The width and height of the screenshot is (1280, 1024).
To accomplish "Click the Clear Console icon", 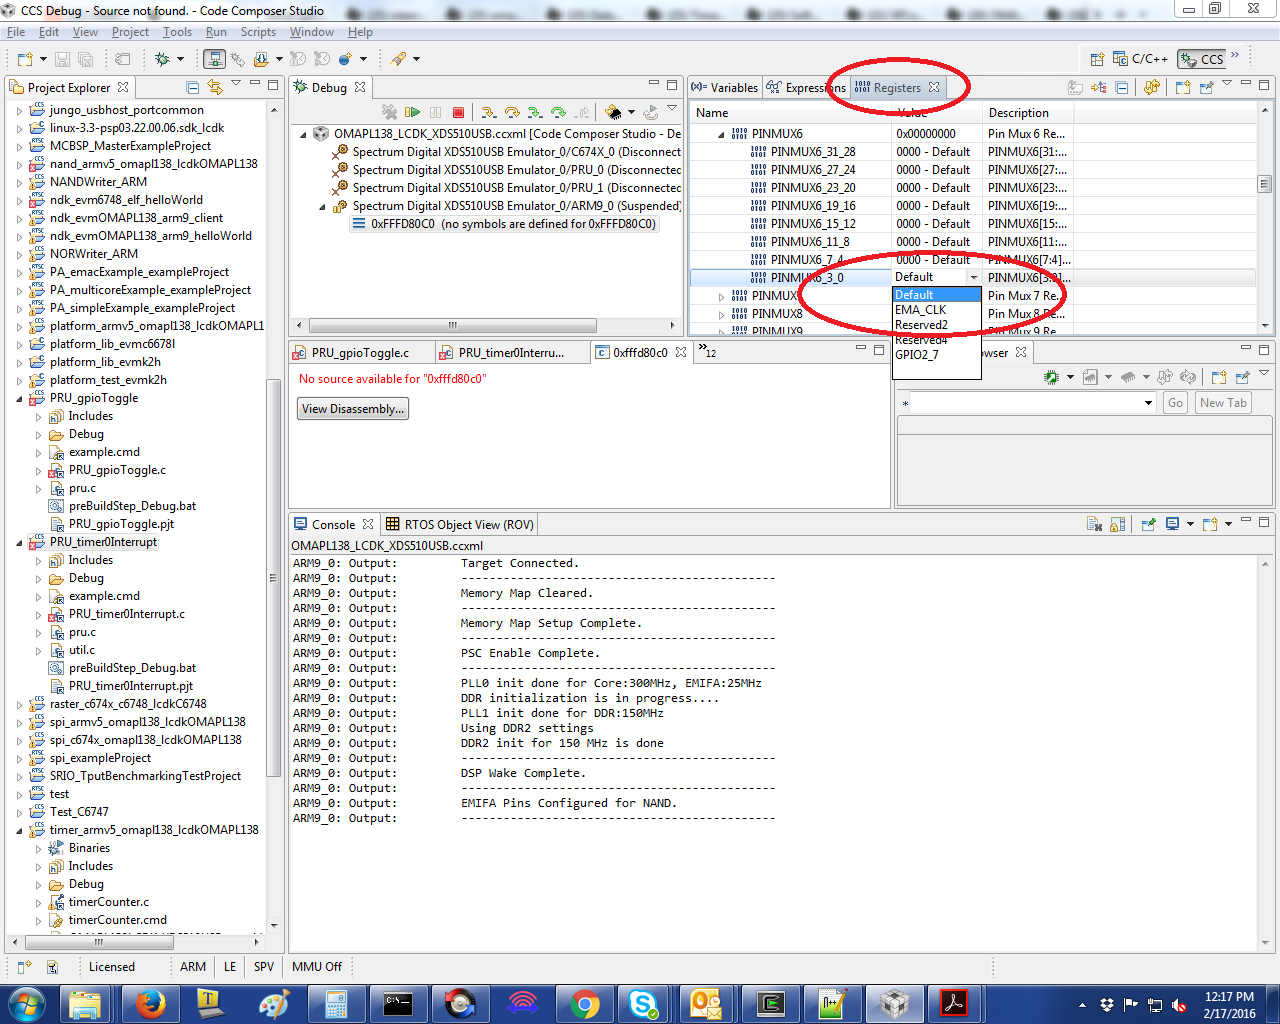I will point(1094,524).
